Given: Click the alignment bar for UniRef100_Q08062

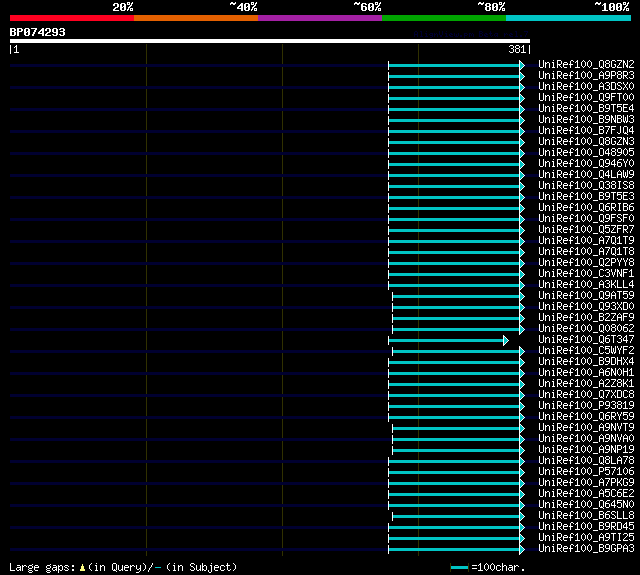Looking at the screenshot, I should click(x=456, y=329).
